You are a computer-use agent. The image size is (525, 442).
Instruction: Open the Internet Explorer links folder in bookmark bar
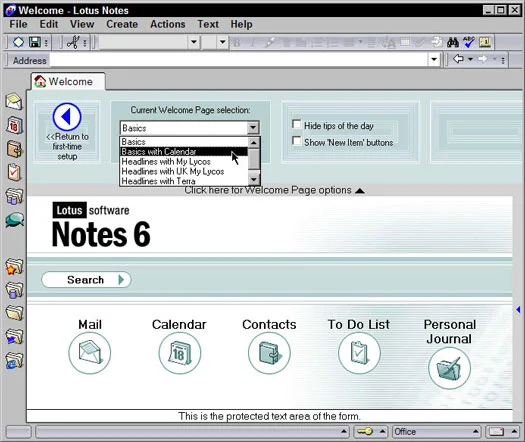(14, 361)
